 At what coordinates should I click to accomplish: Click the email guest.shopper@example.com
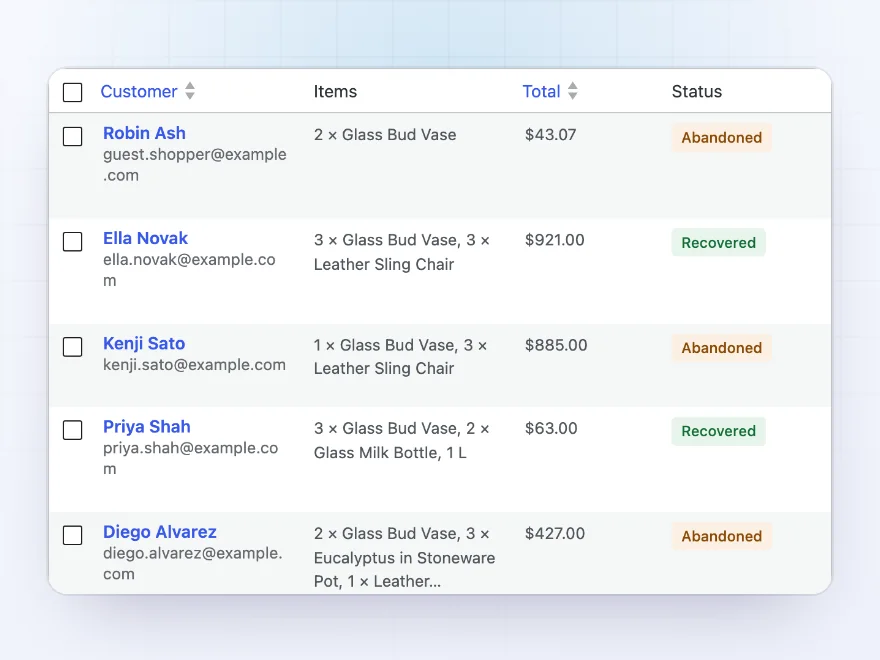point(195,164)
